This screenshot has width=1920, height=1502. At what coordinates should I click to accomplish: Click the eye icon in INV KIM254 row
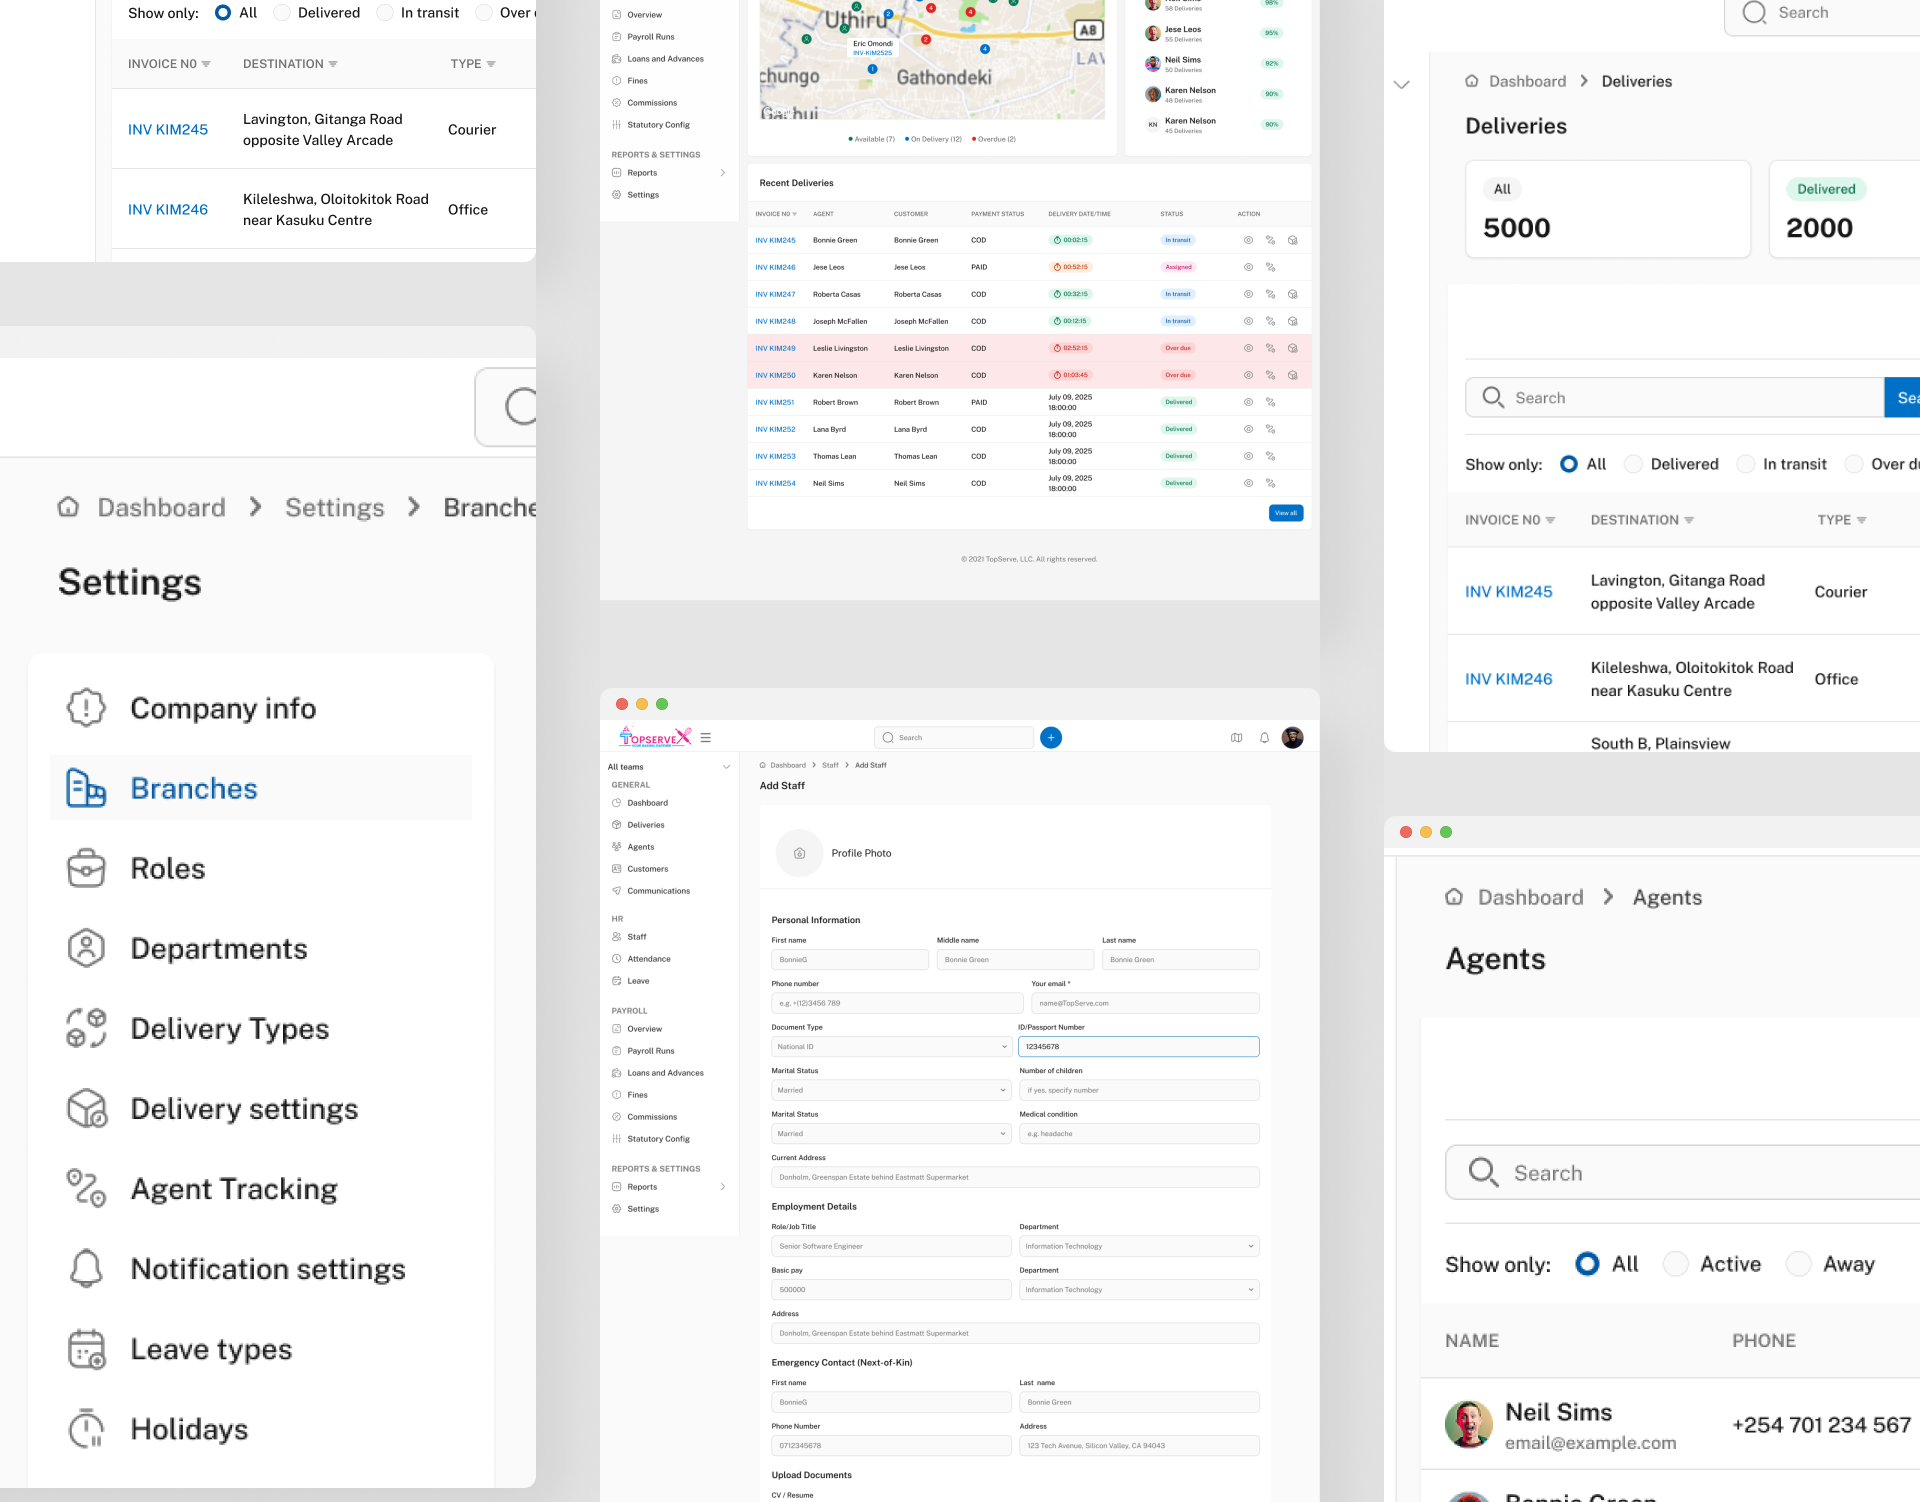(1248, 483)
